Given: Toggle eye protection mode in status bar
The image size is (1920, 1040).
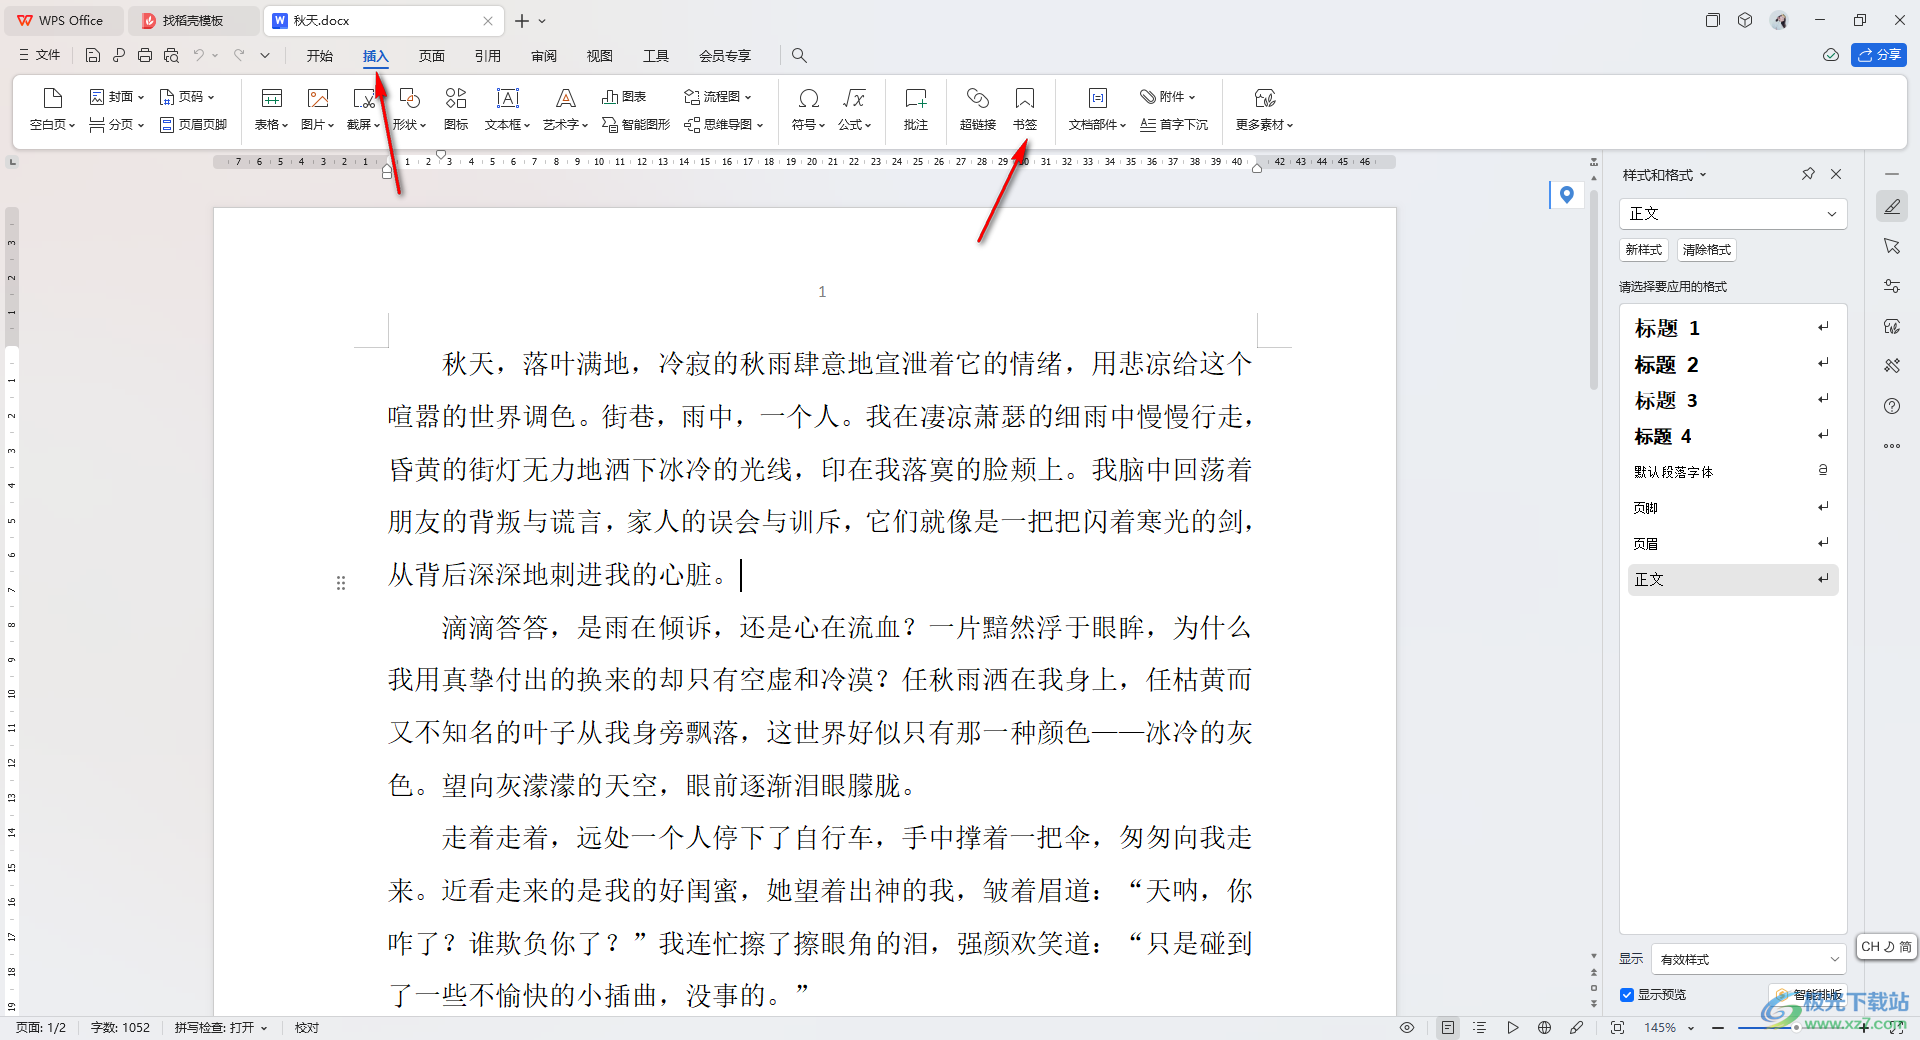Looking at the screenshot, I should coord(1407,1027).
